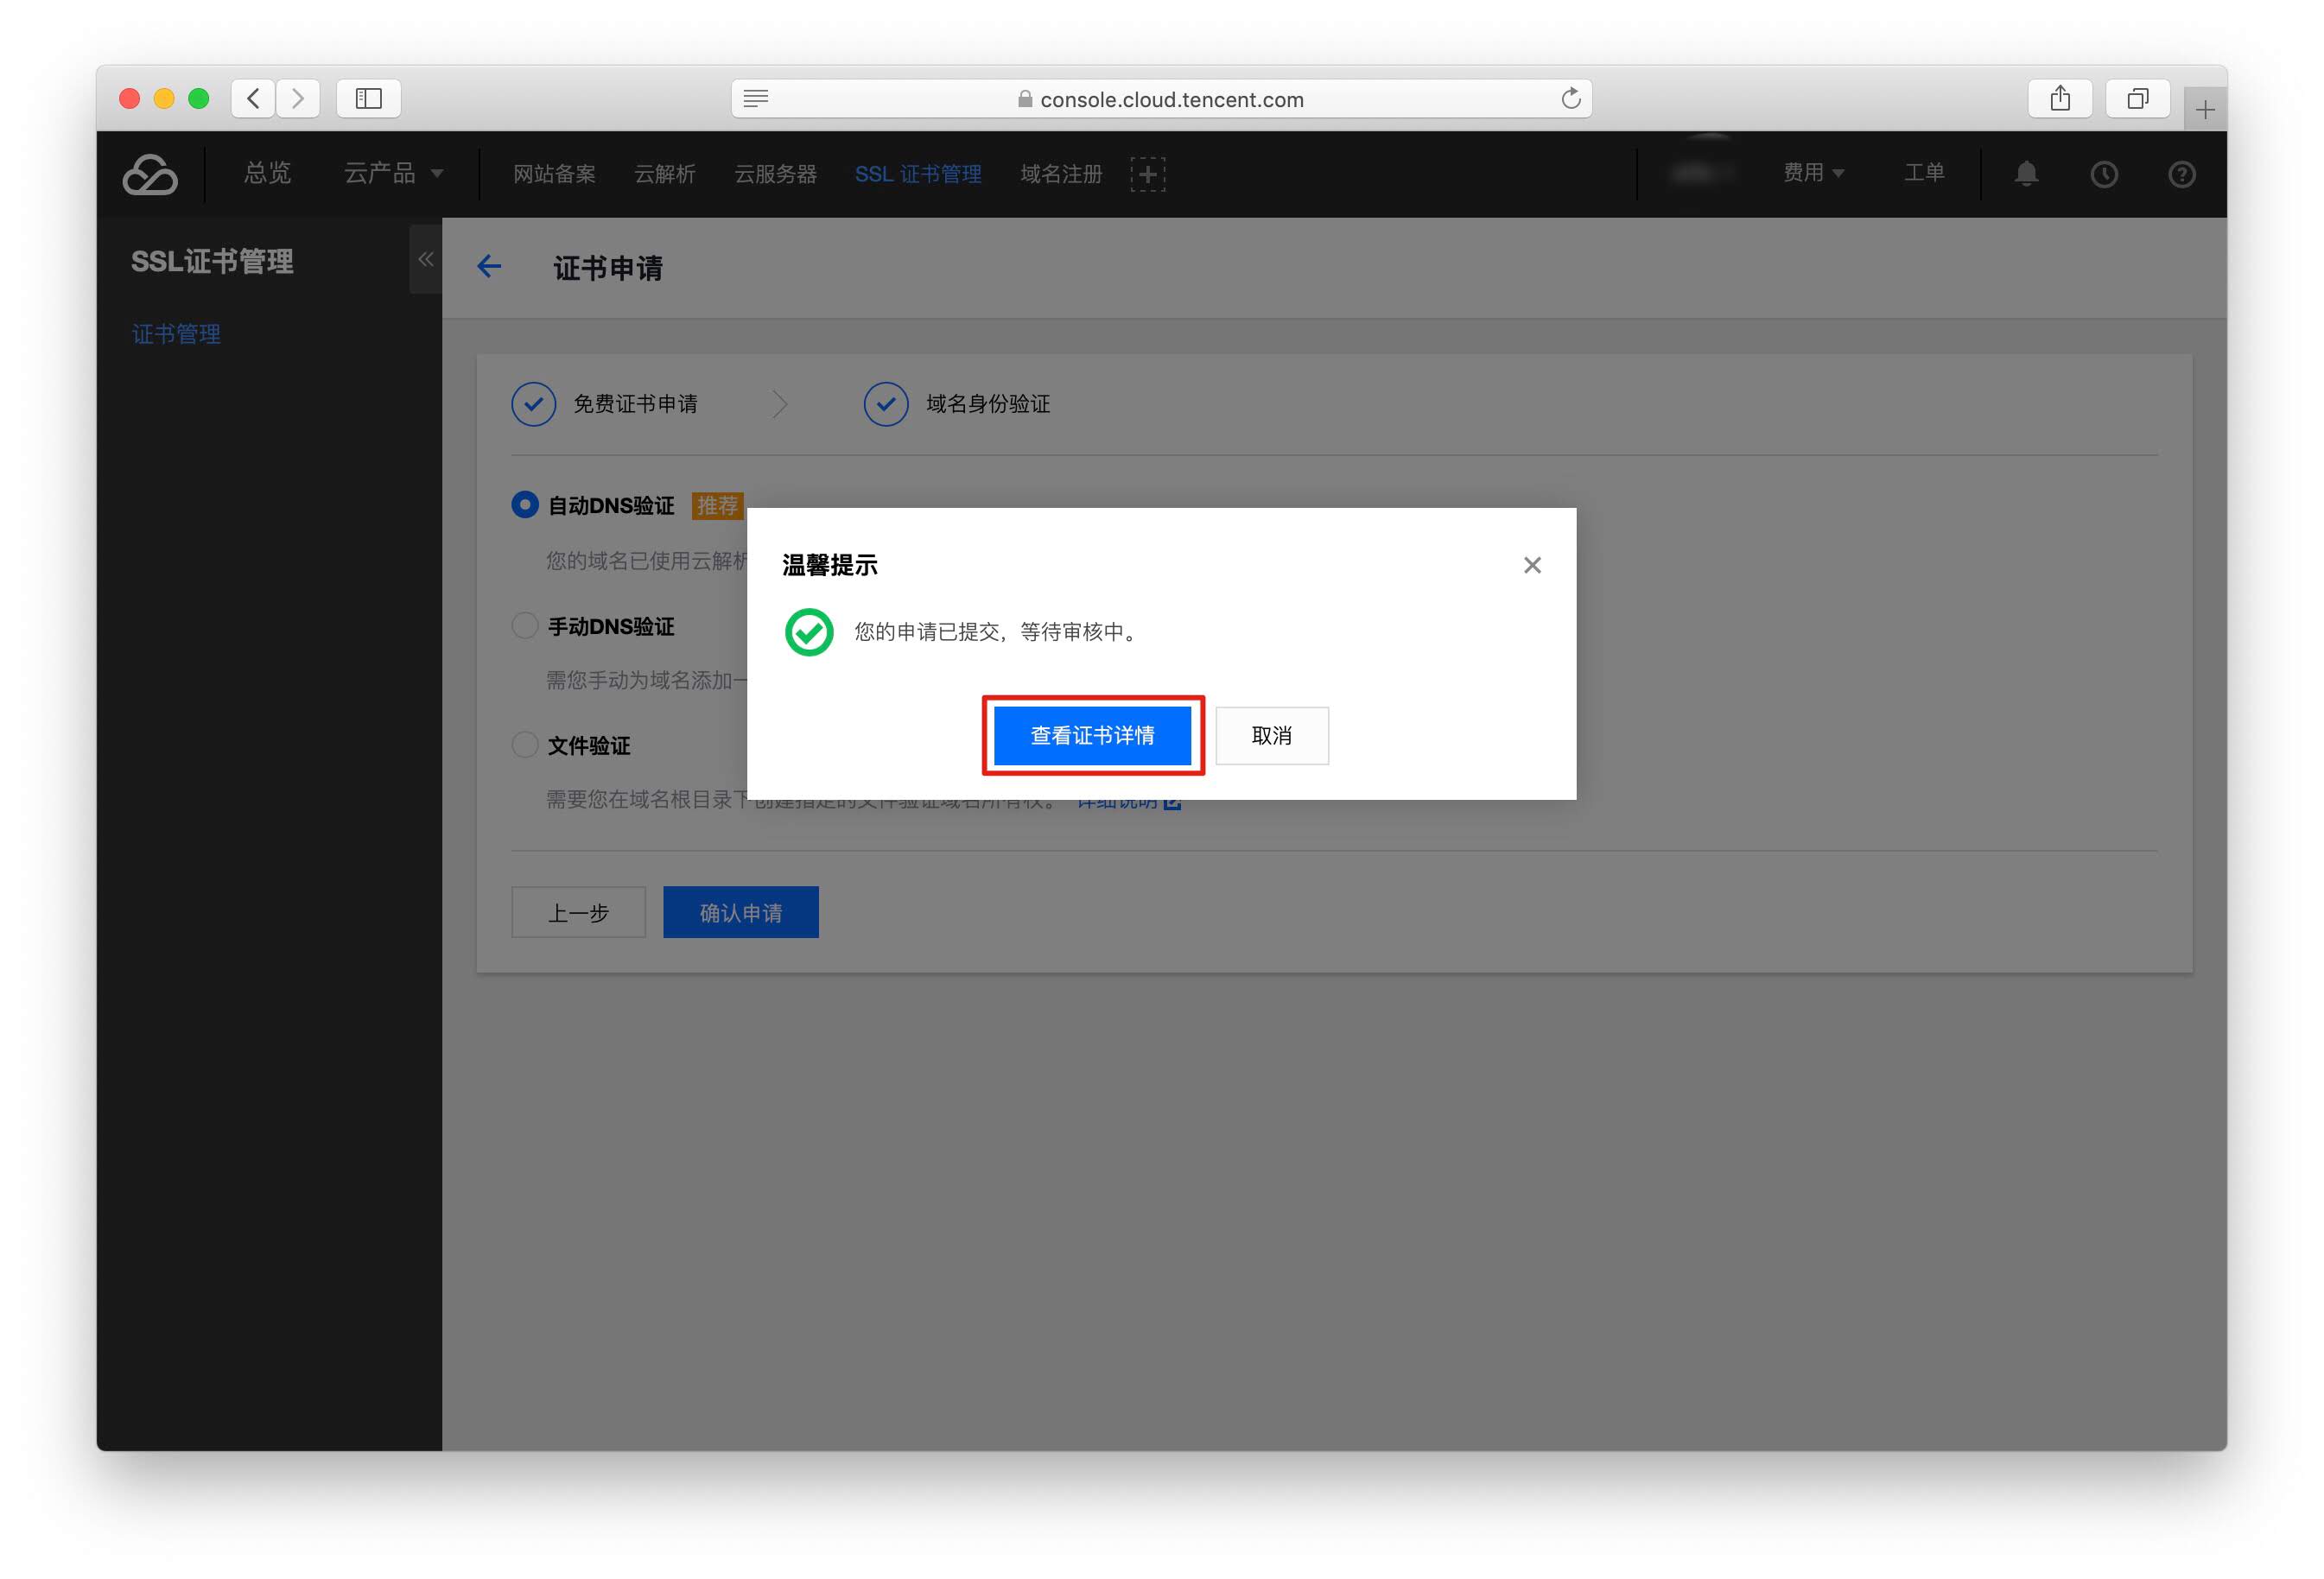Click the Tencent Cloud logo icon

click(150, 174)
